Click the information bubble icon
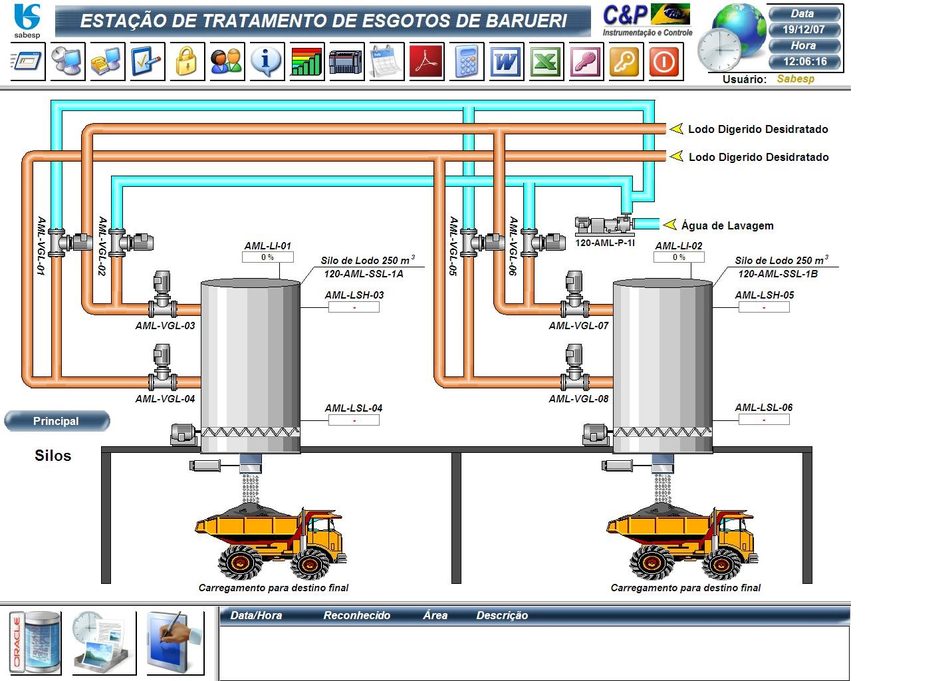This screenshot has width=952, height=681. pyautogui.click(x=267, y=62)
